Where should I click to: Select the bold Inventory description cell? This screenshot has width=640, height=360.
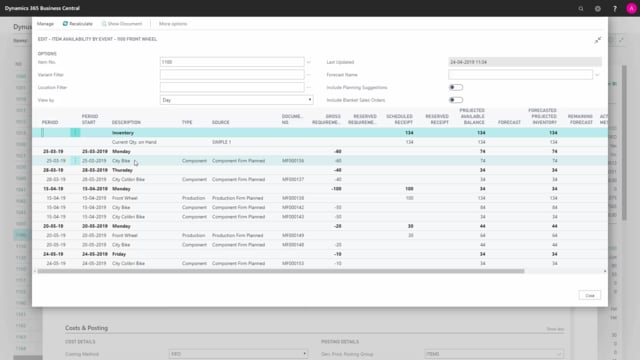pos(123,133)
